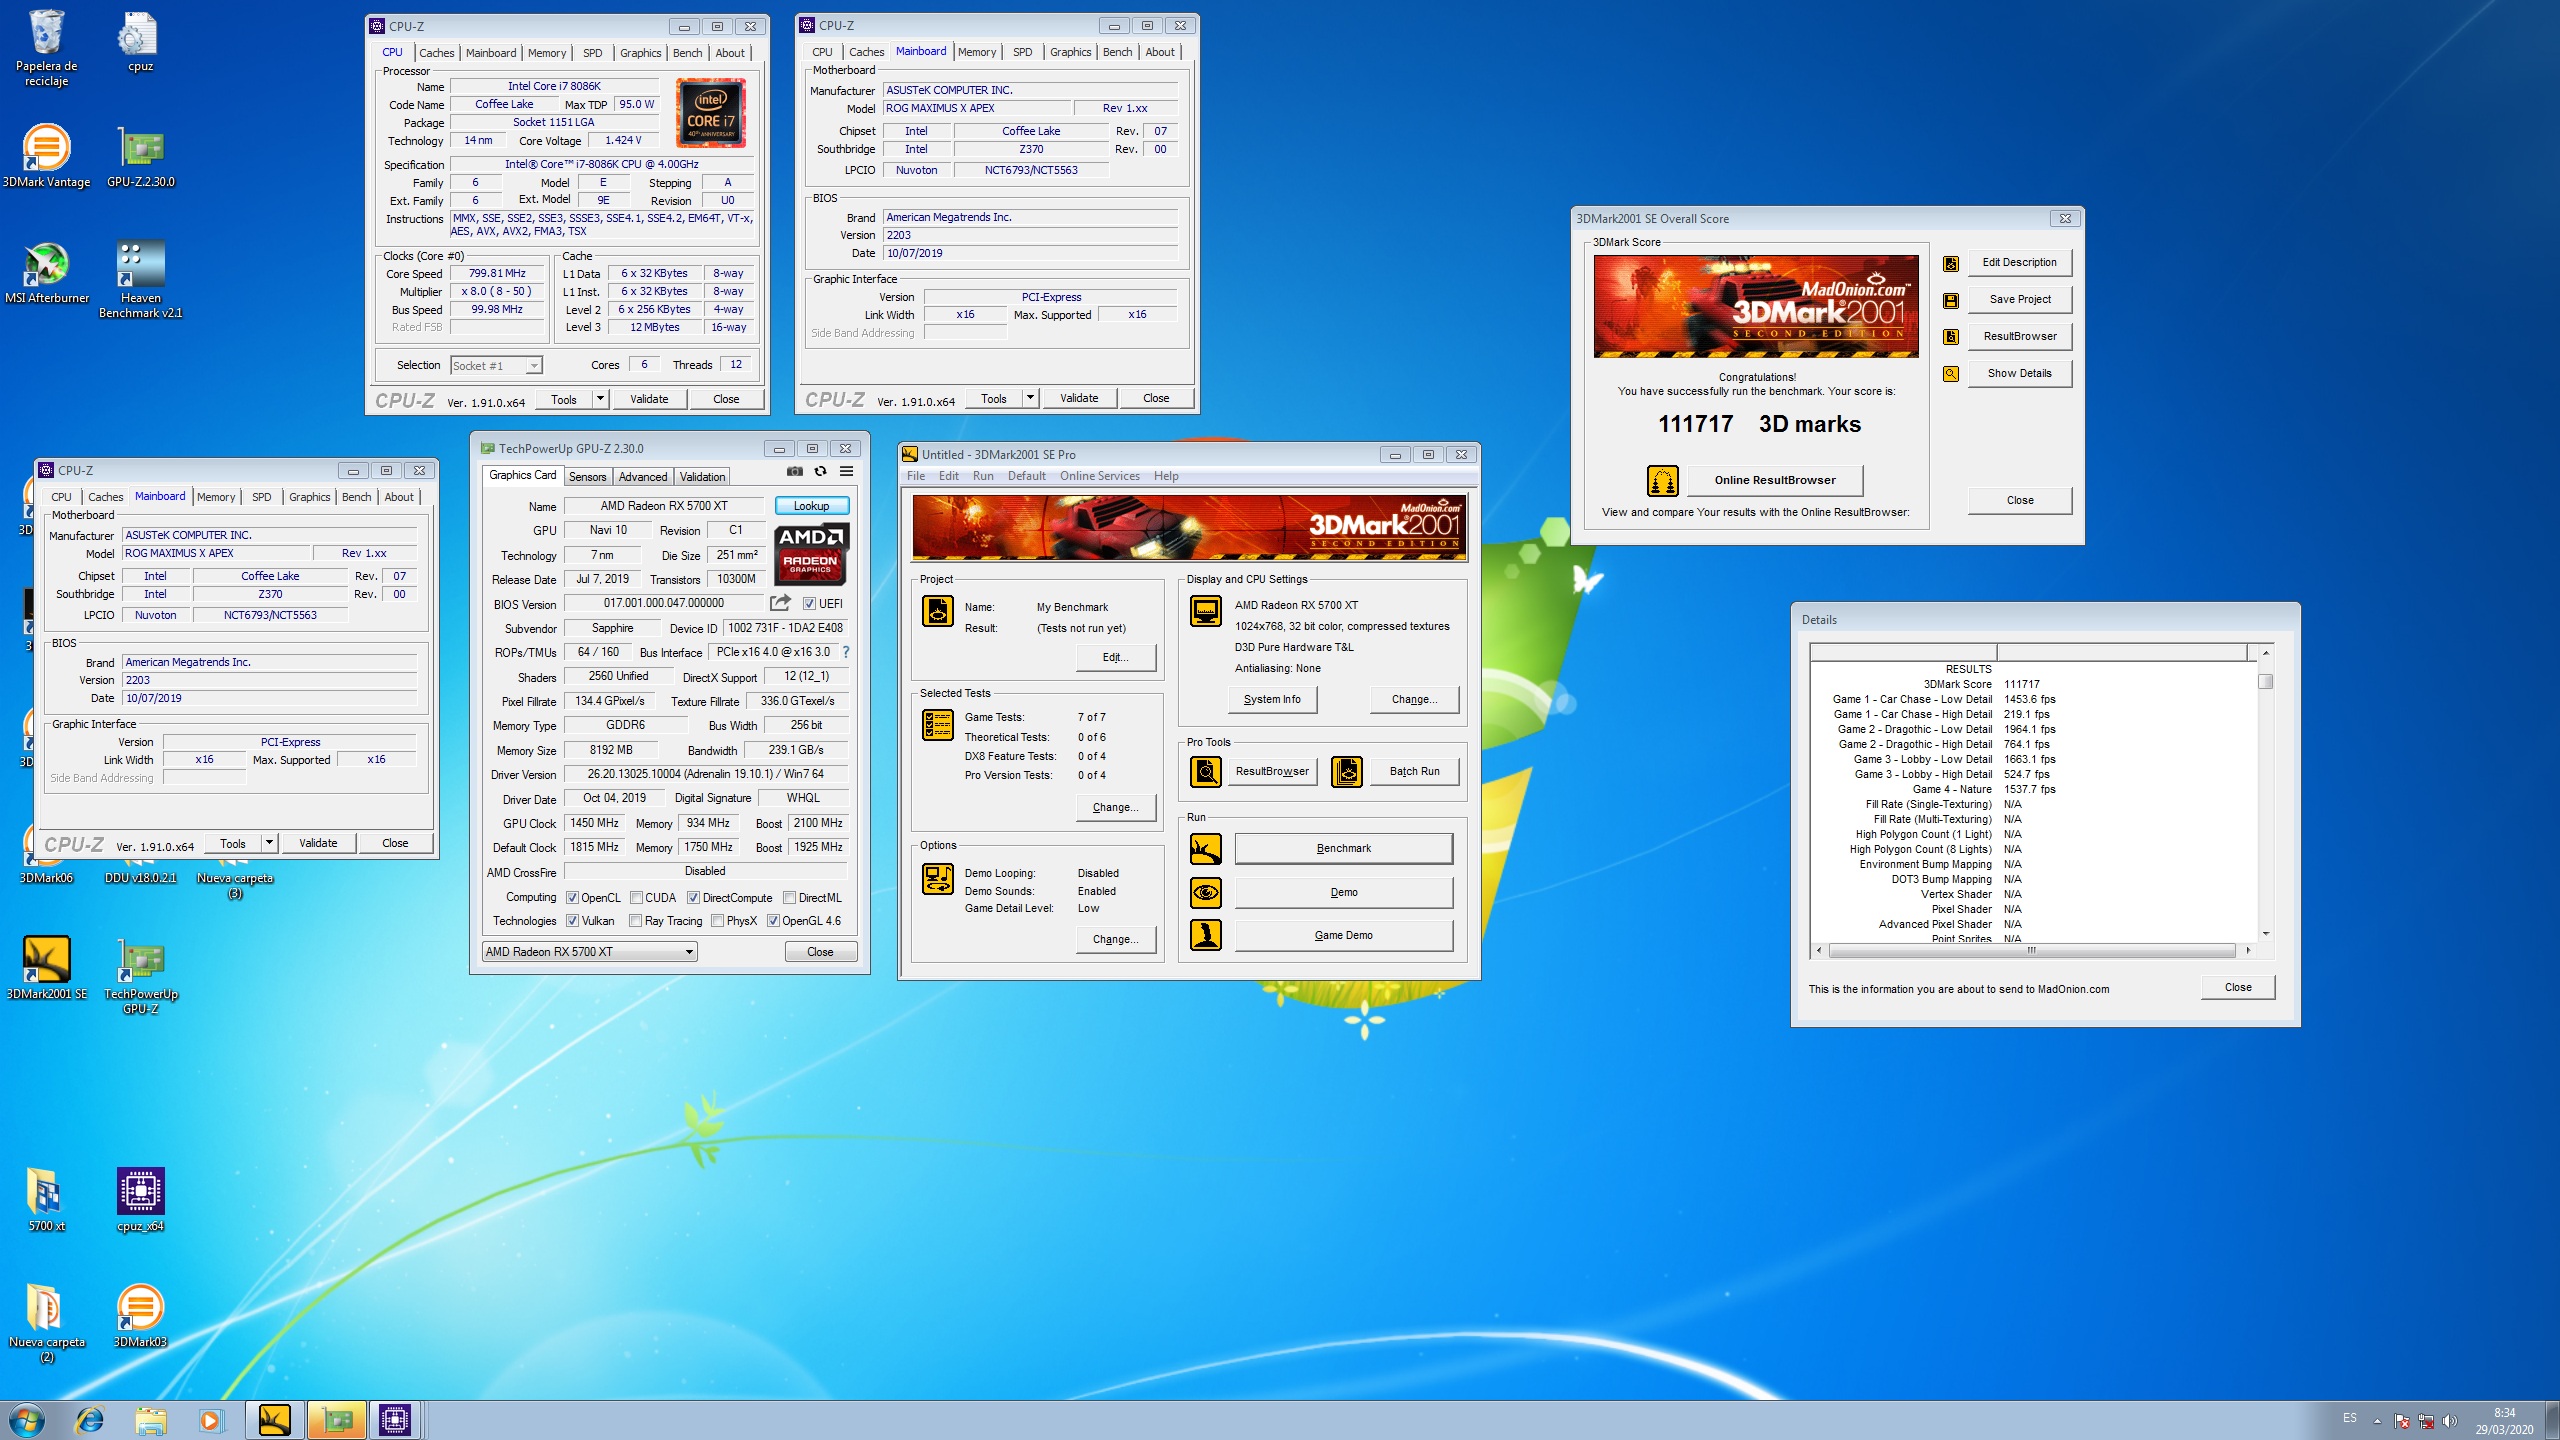Toggle PhysX checkbox in GPU-Z
2560x1440 pixels.
[x=717, y=920]
